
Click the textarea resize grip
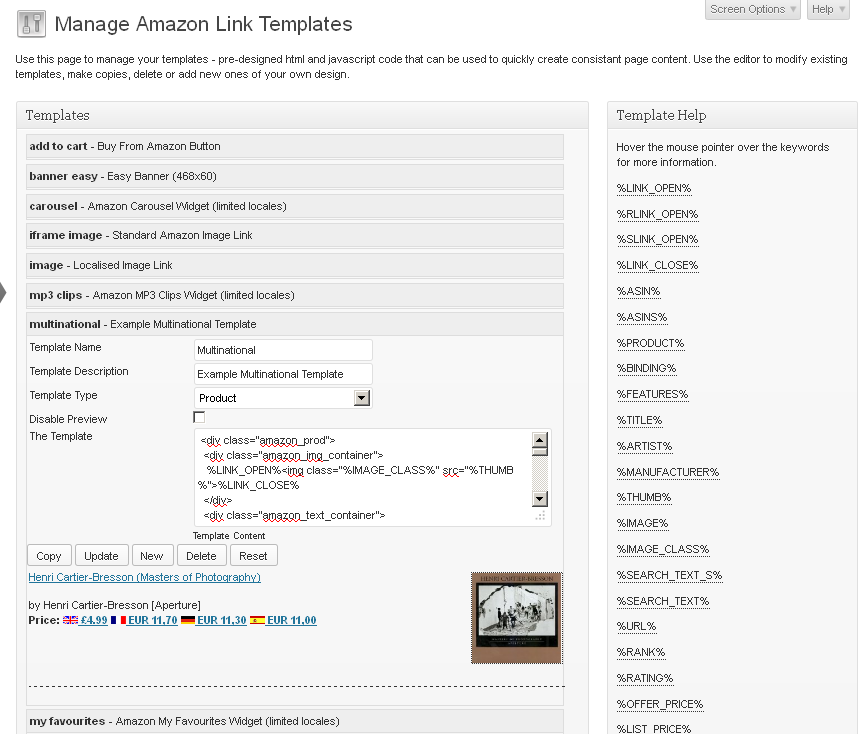pyautogui.click(x=541, y=516)
